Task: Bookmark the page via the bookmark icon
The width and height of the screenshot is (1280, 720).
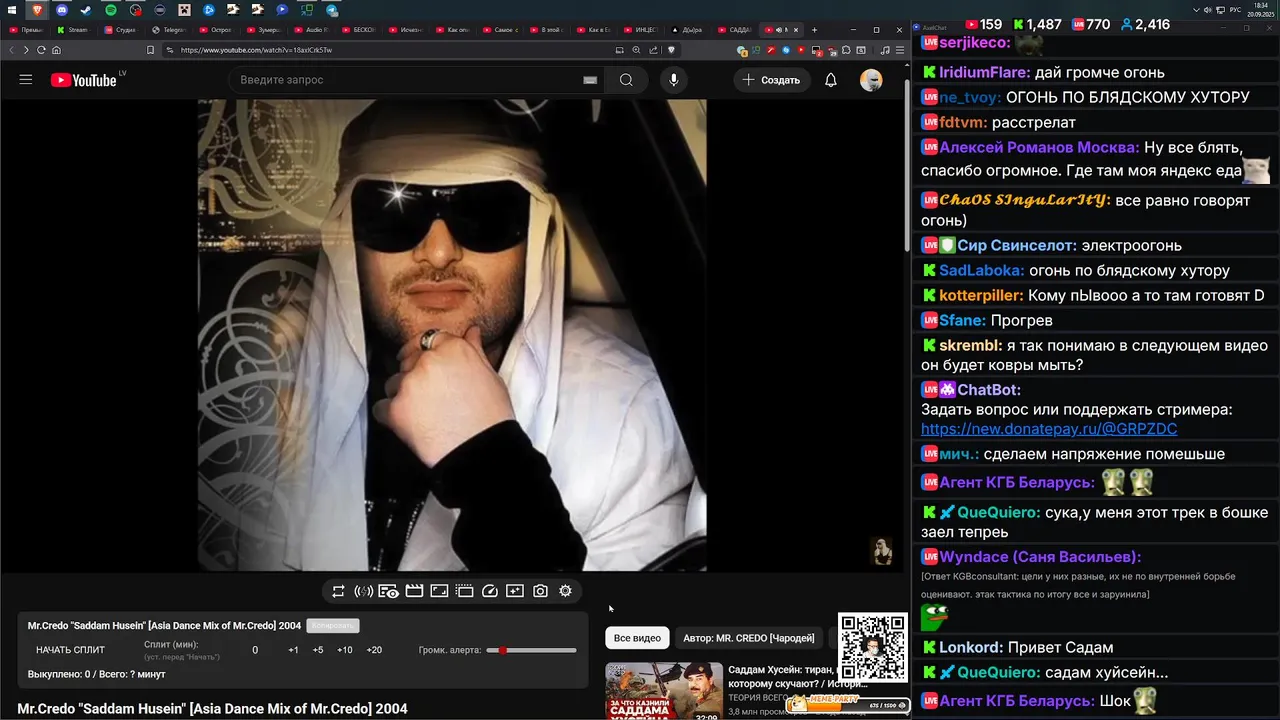Action: point(150,50)
